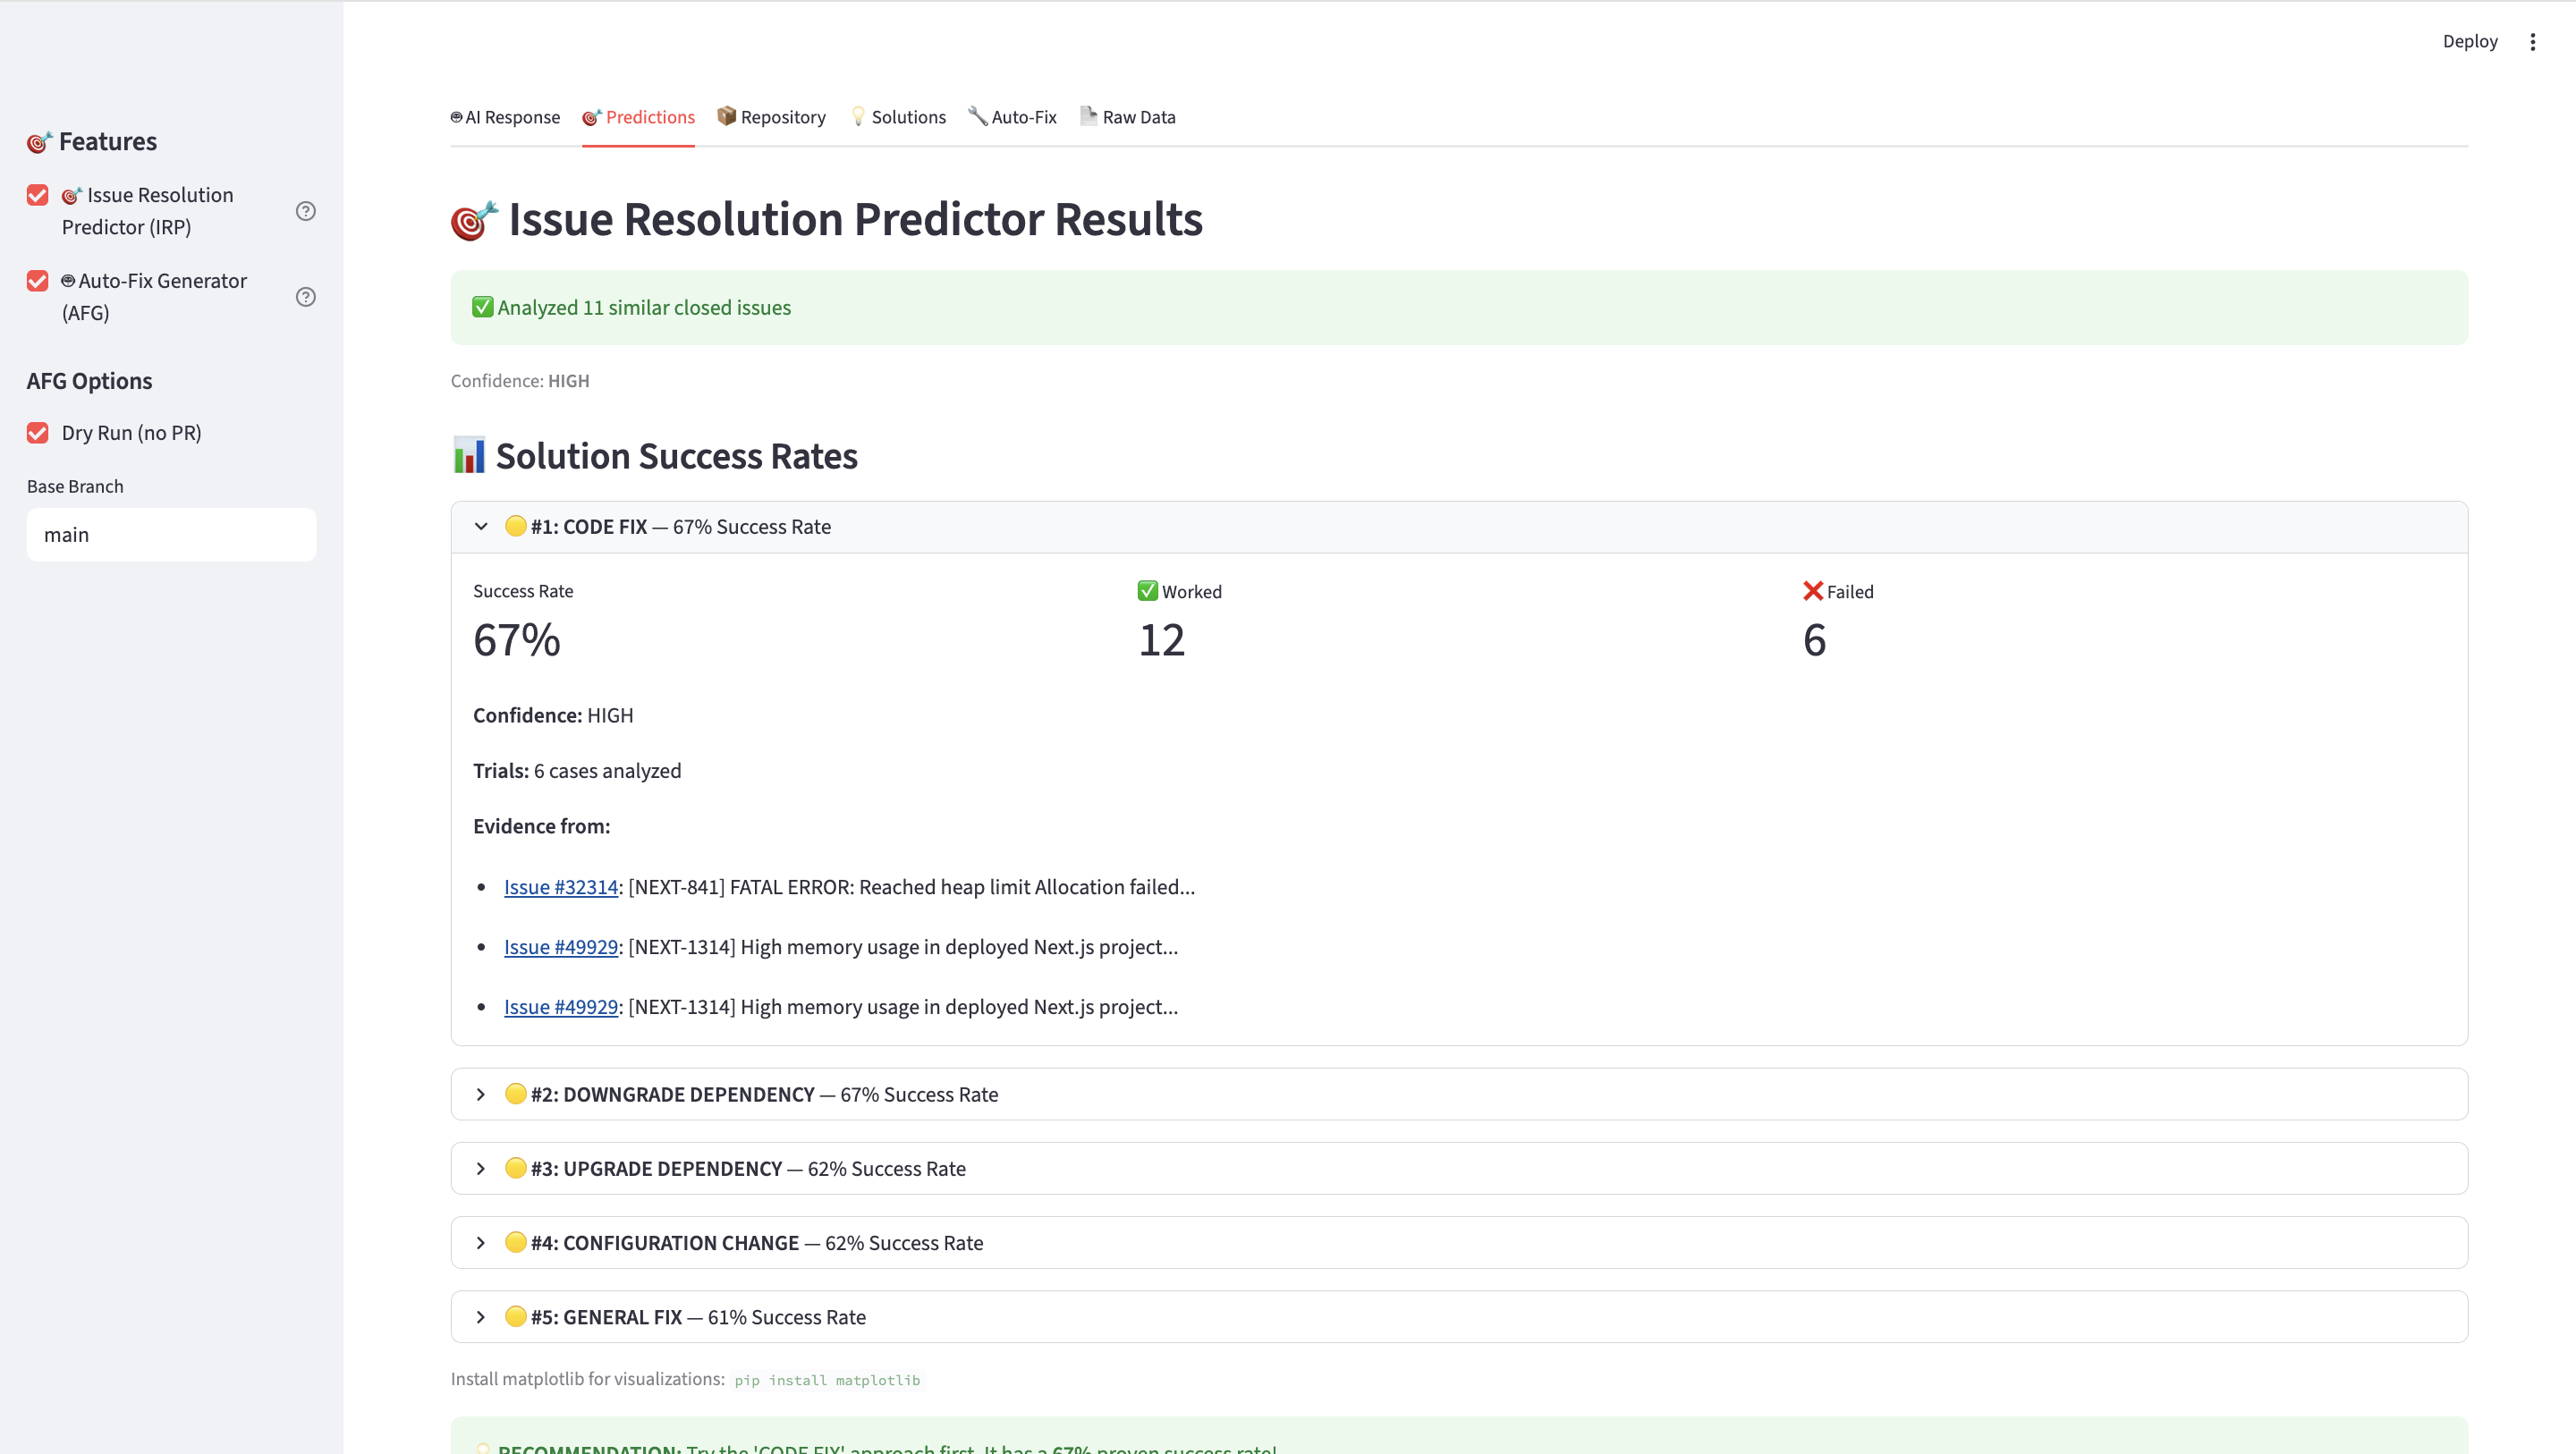Click help icon beside Auto-Fix Generator

[x=306, y=297]
